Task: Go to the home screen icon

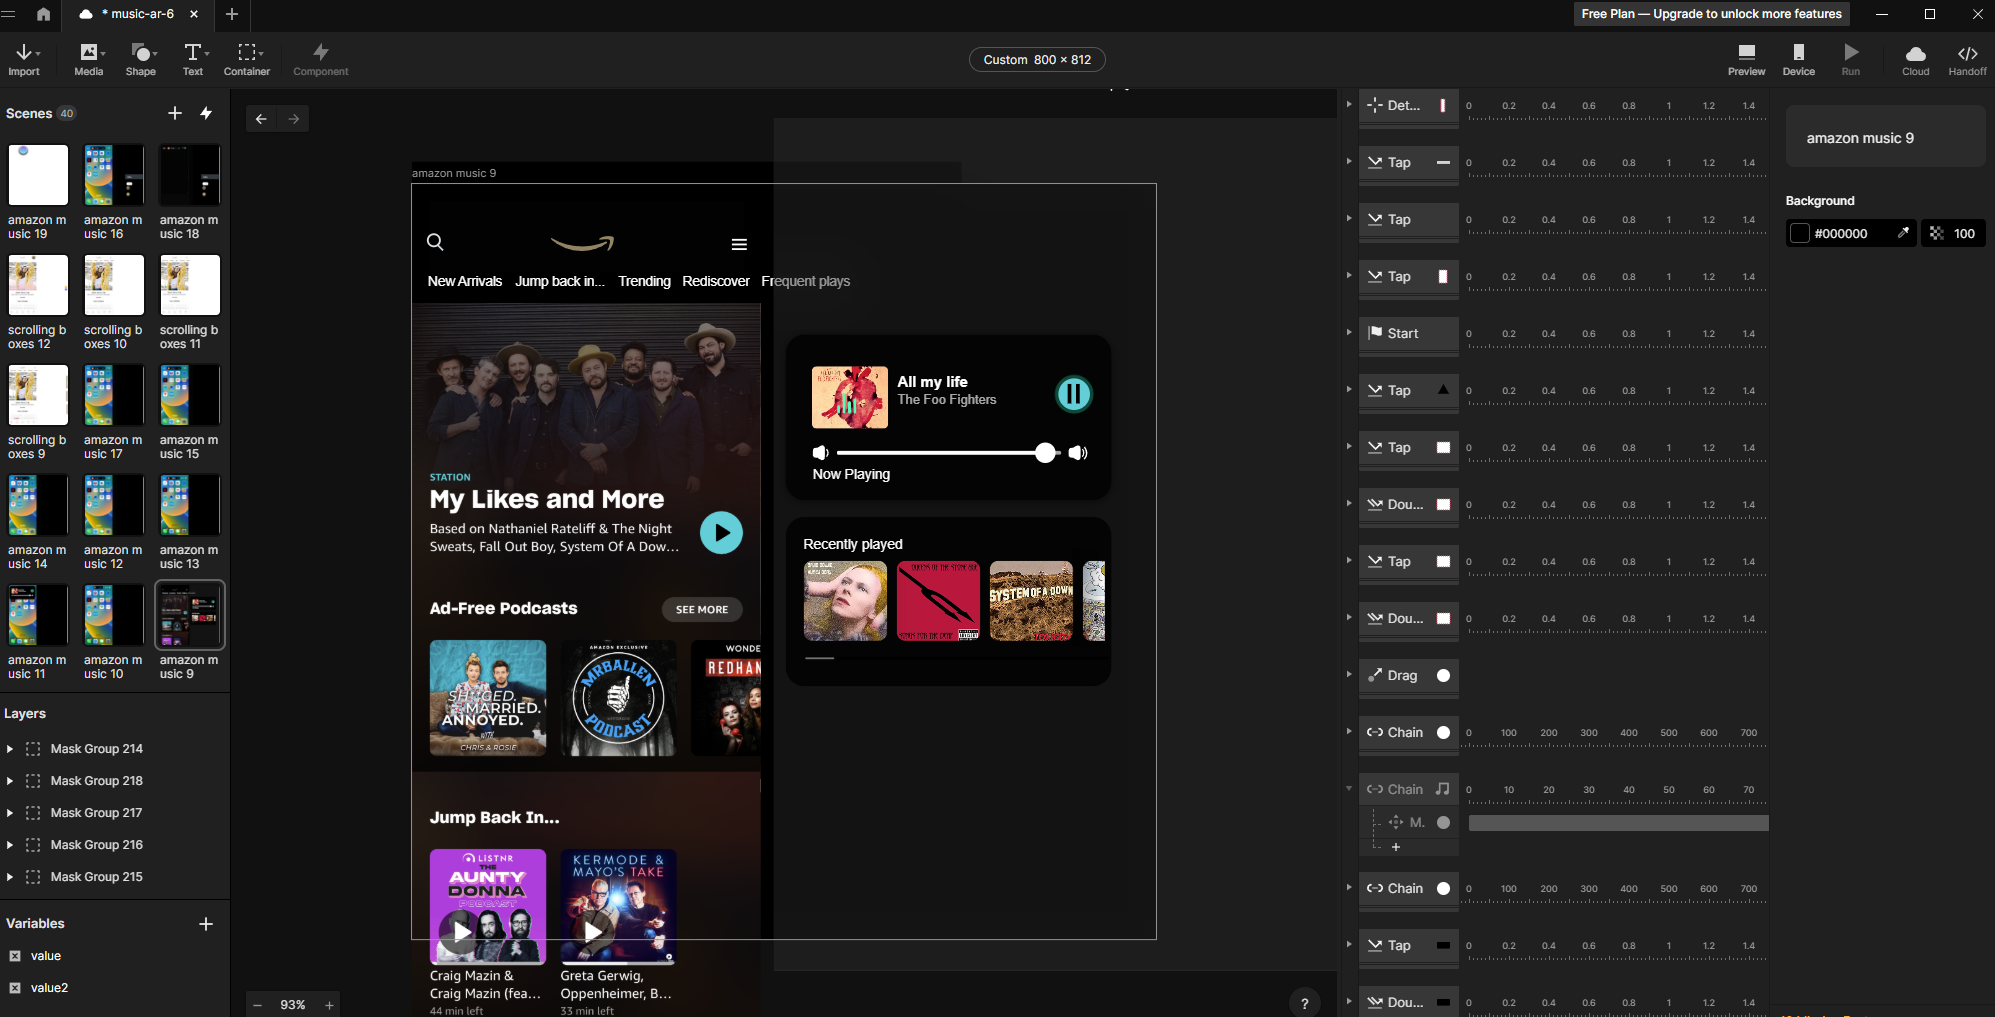Action: 43,14
